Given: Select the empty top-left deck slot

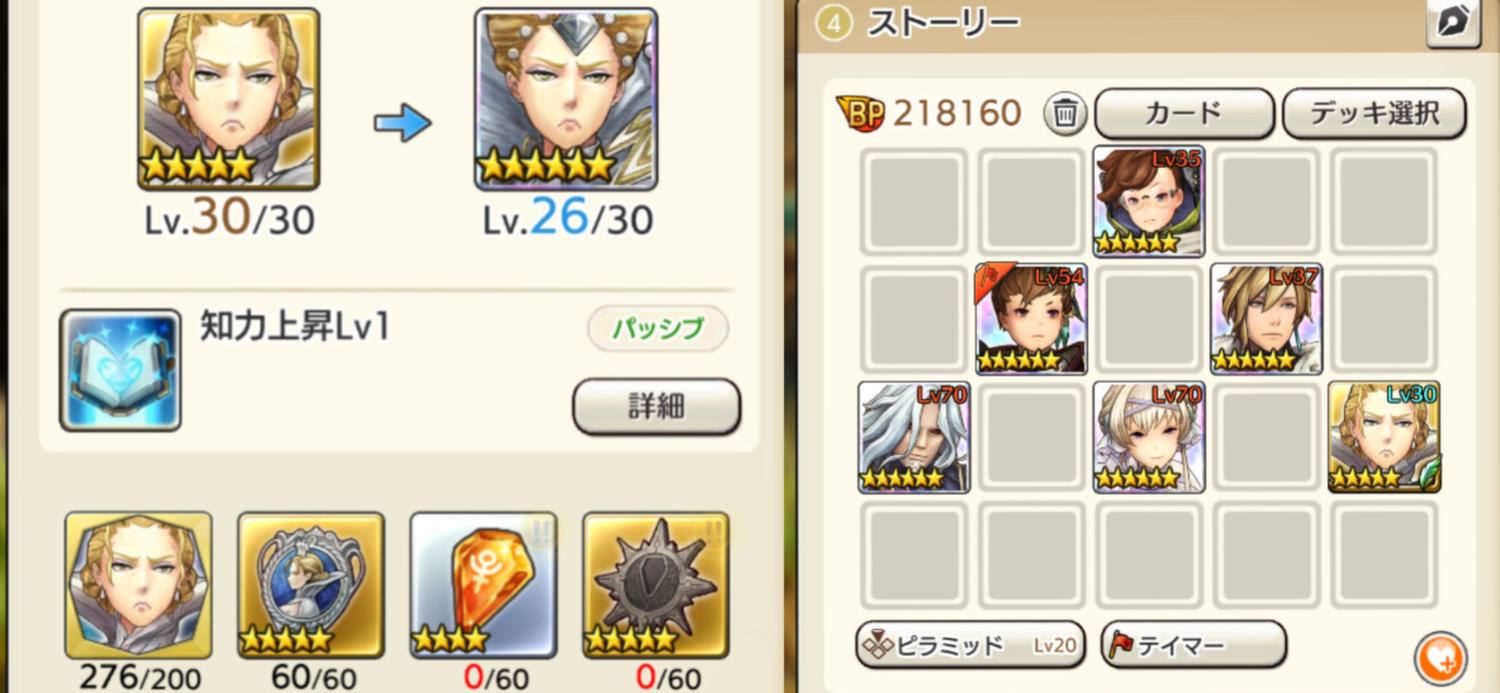Looking at the screenshot, I should [913, 201].
